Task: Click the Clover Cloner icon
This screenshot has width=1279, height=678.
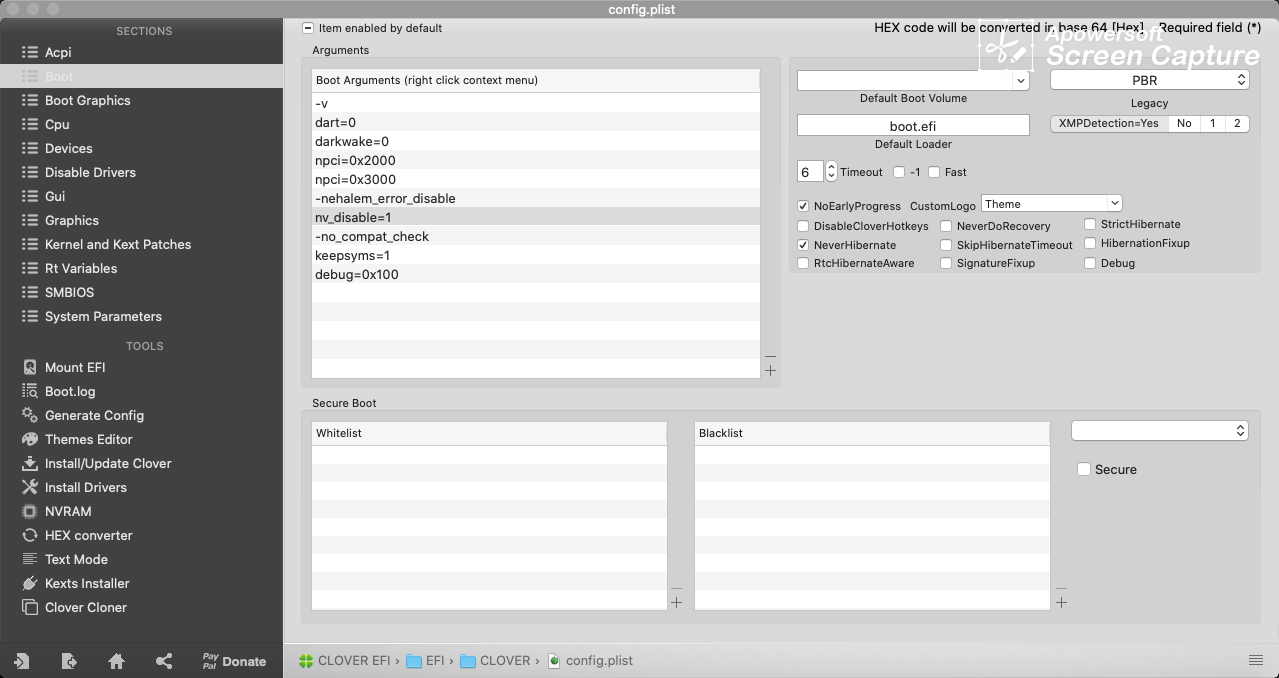Action: (30, 607)
